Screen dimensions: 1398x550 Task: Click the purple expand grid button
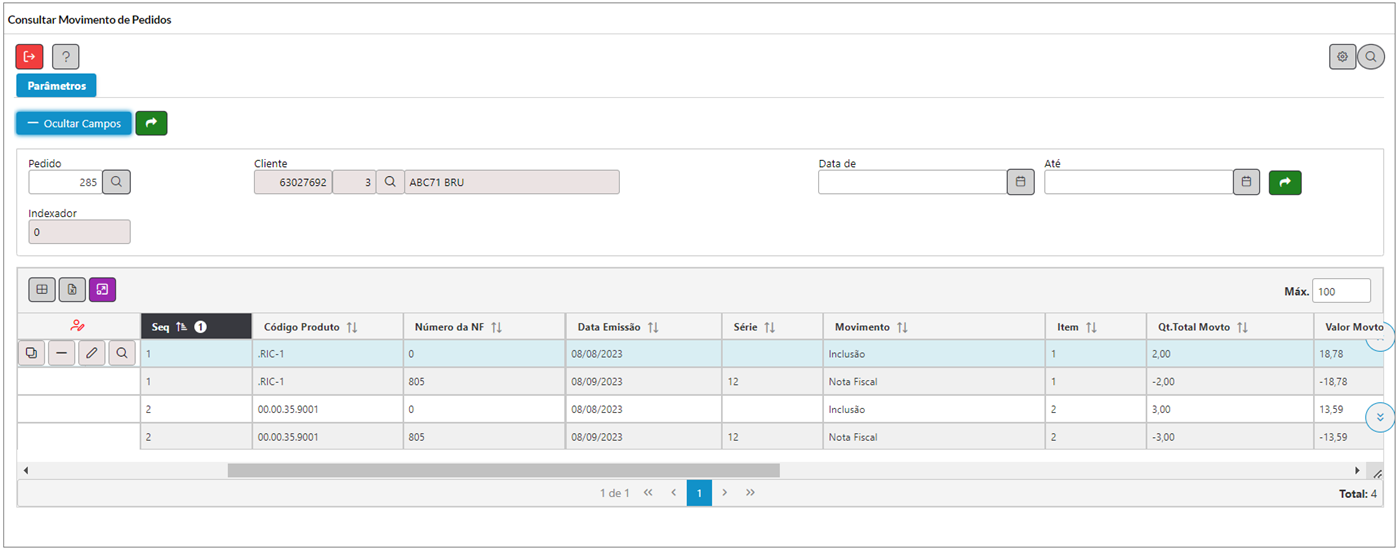(x=102, y=290)
